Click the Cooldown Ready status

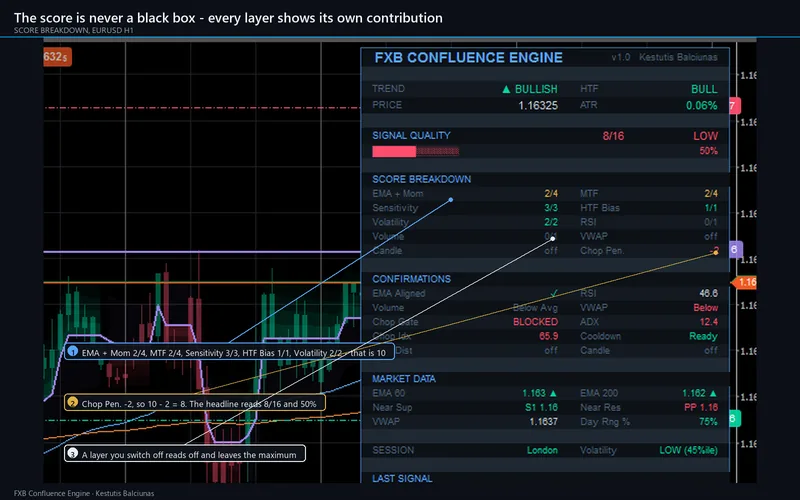[x=703, y=336]
